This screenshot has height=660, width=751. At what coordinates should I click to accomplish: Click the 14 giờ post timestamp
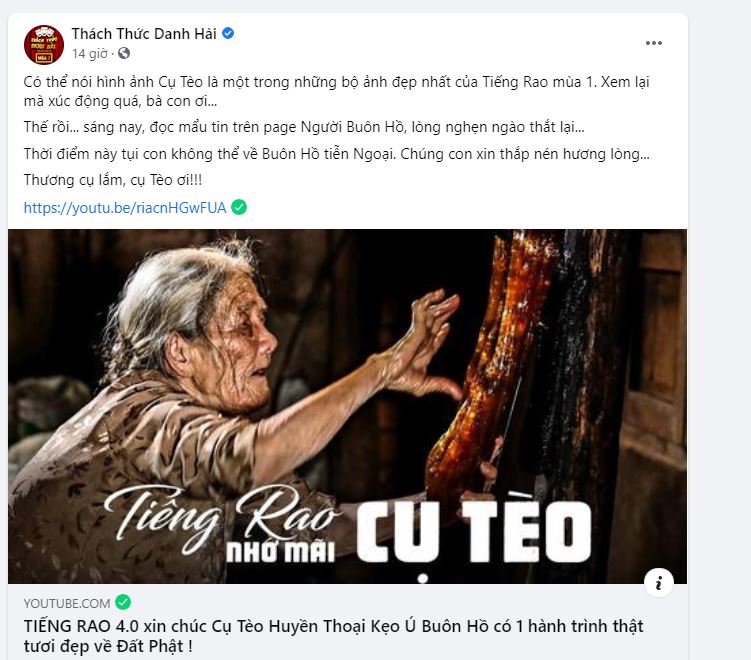point(90,53)
